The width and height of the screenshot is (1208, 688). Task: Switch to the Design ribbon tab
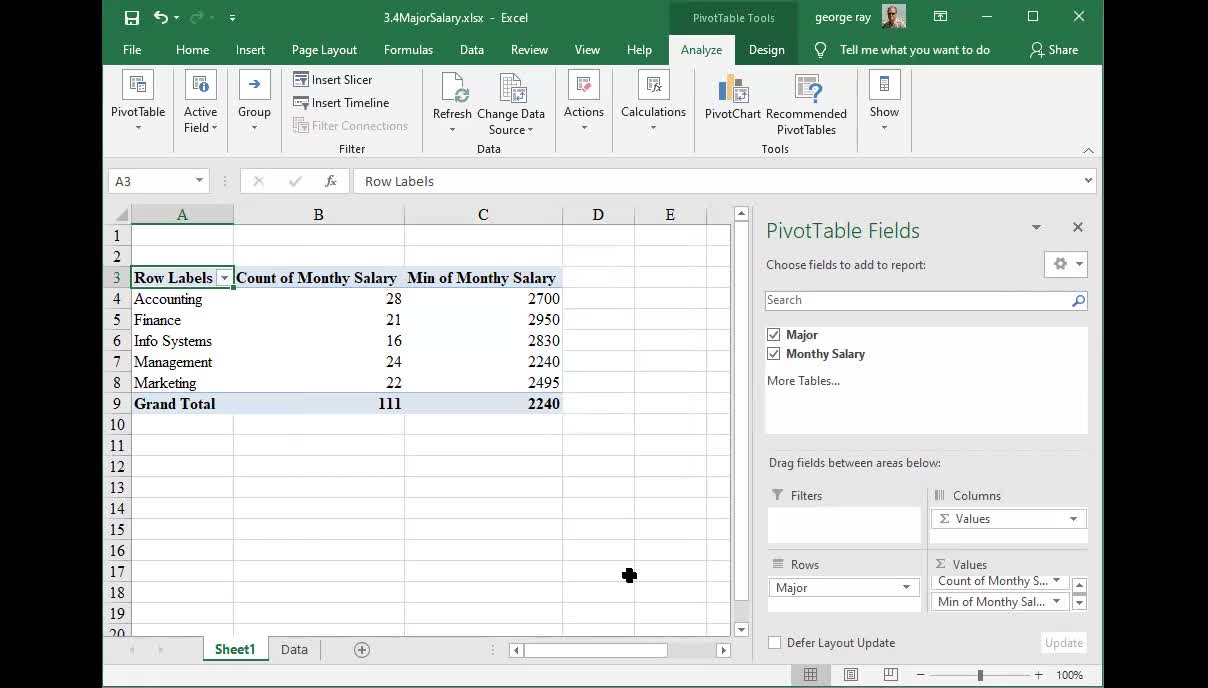(766, 50)
